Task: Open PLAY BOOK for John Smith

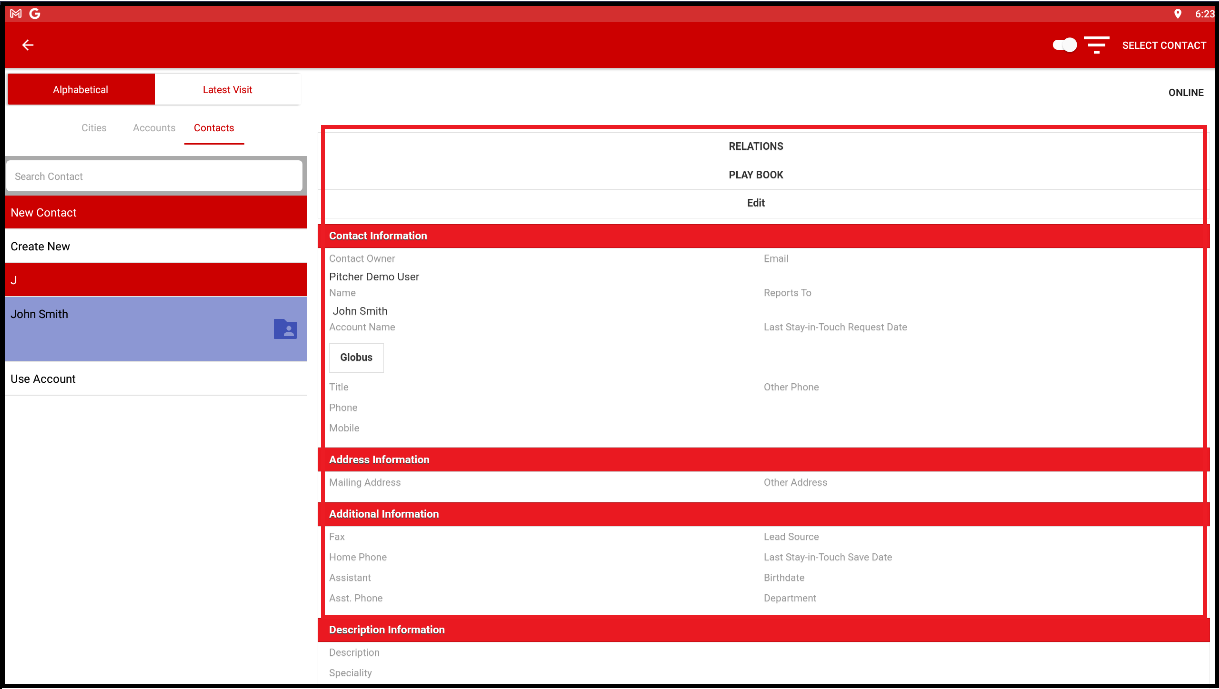Action: click(x=755, y=174)
